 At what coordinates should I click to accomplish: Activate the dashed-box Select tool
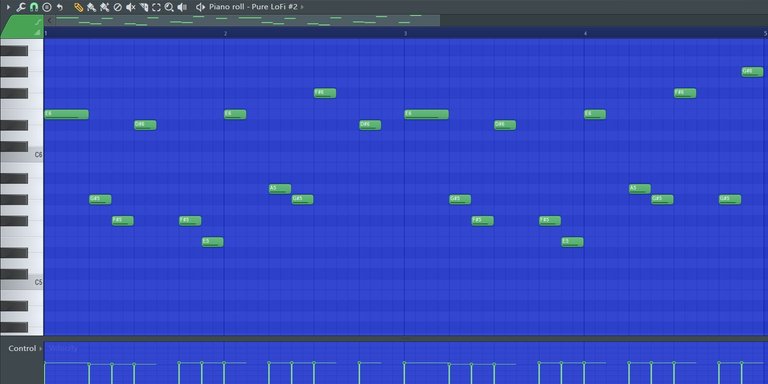tap(156, 7)
